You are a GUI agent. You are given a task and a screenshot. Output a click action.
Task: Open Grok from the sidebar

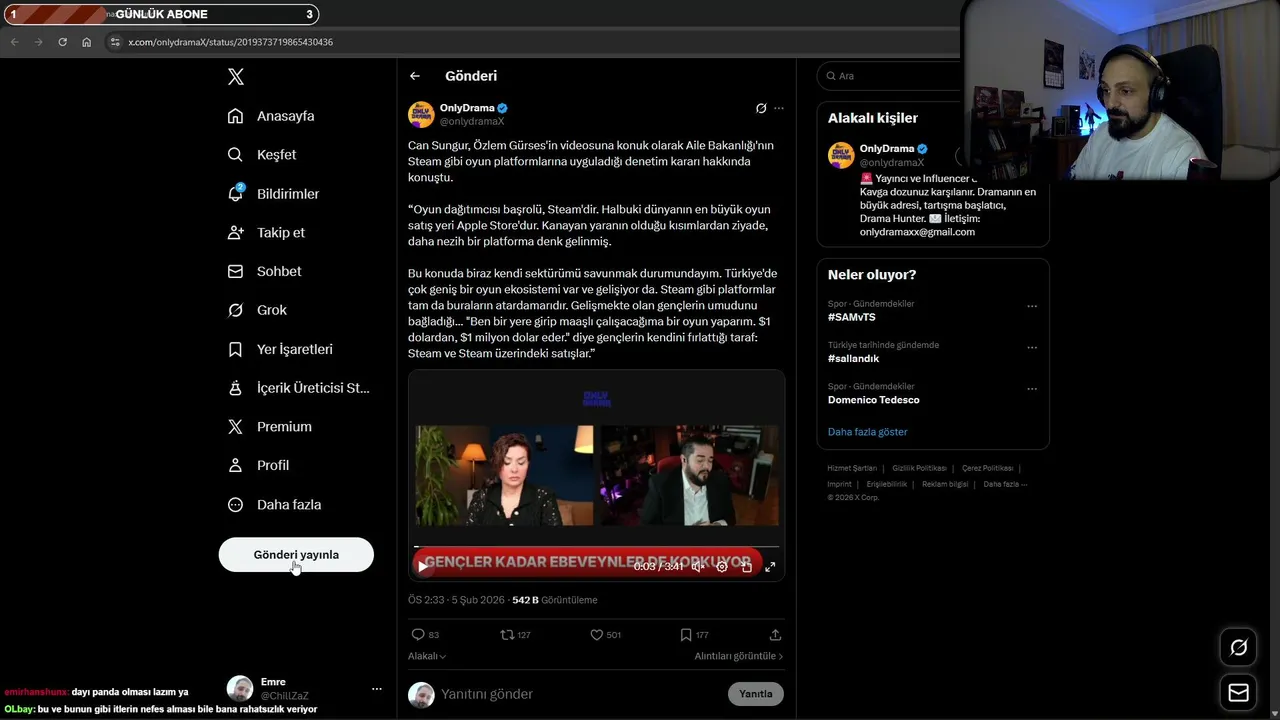(x=257, y=310)
